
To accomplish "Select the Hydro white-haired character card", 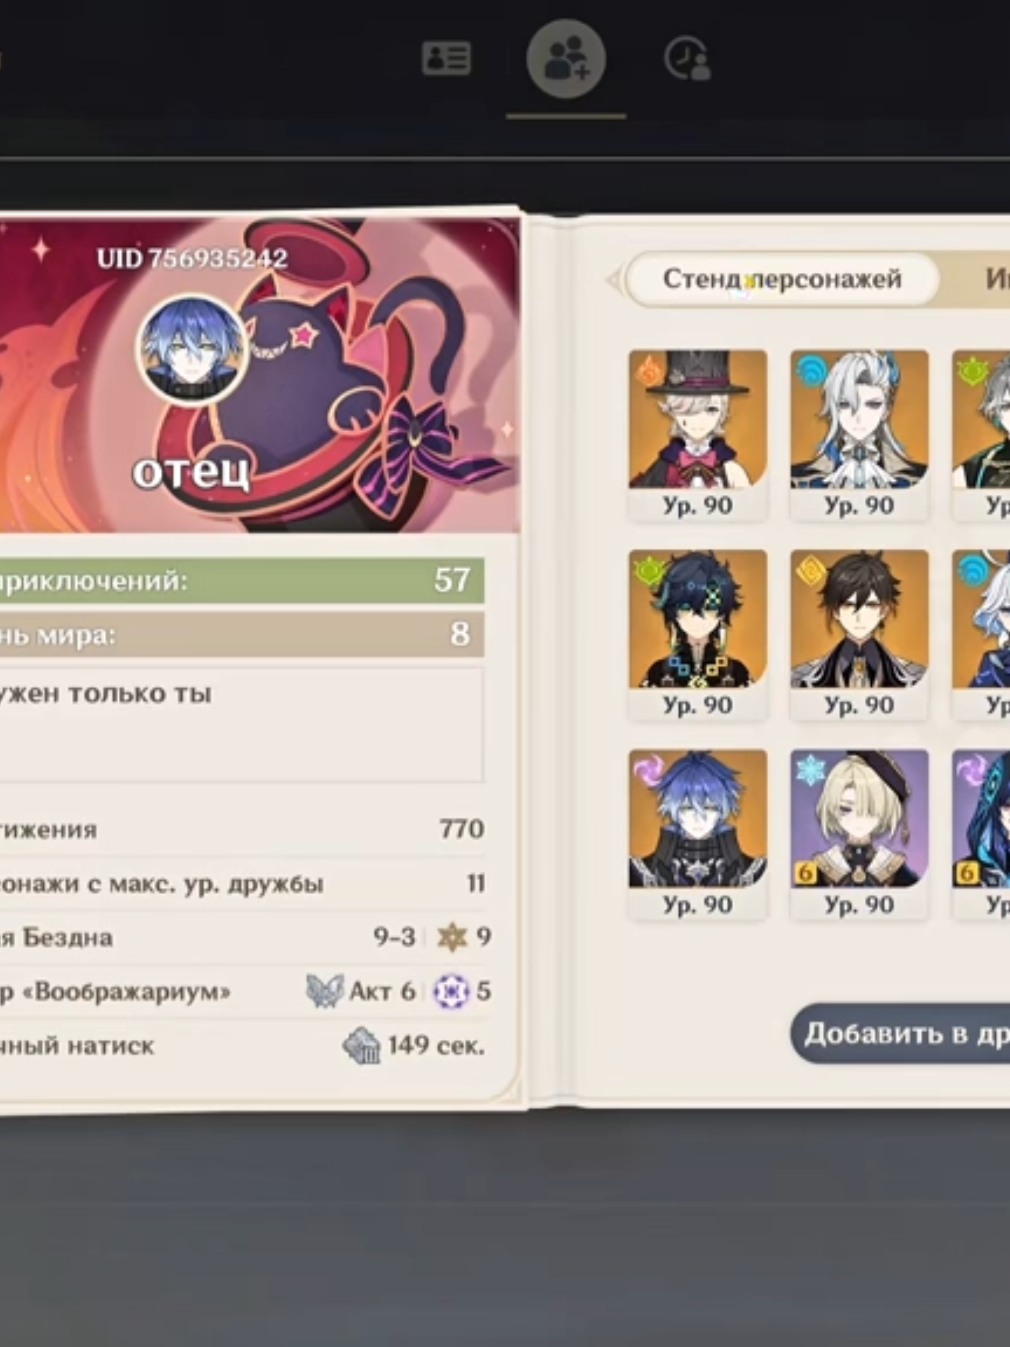I will 859,435.
